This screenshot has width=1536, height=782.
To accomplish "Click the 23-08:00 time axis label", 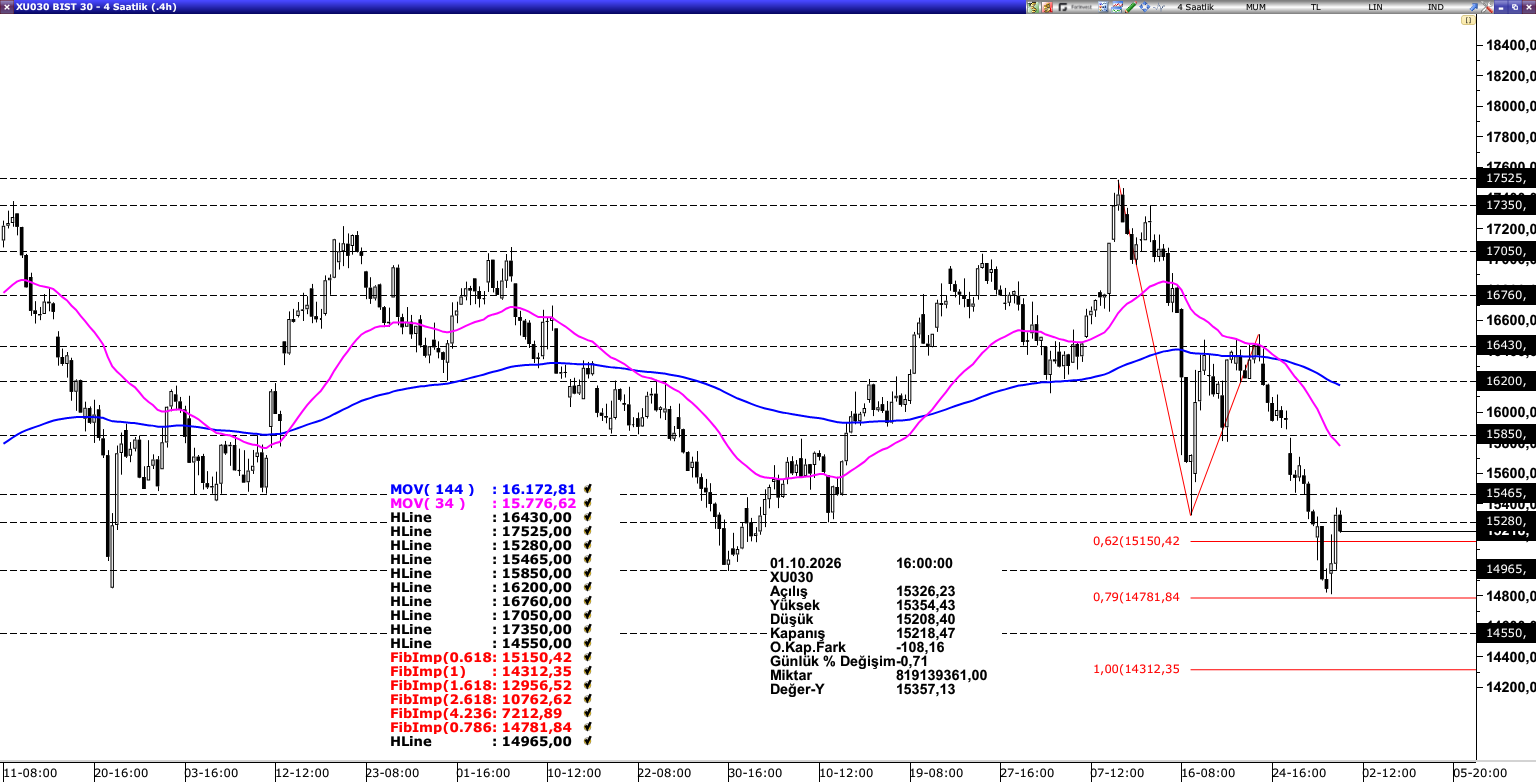I will (392, 773).
